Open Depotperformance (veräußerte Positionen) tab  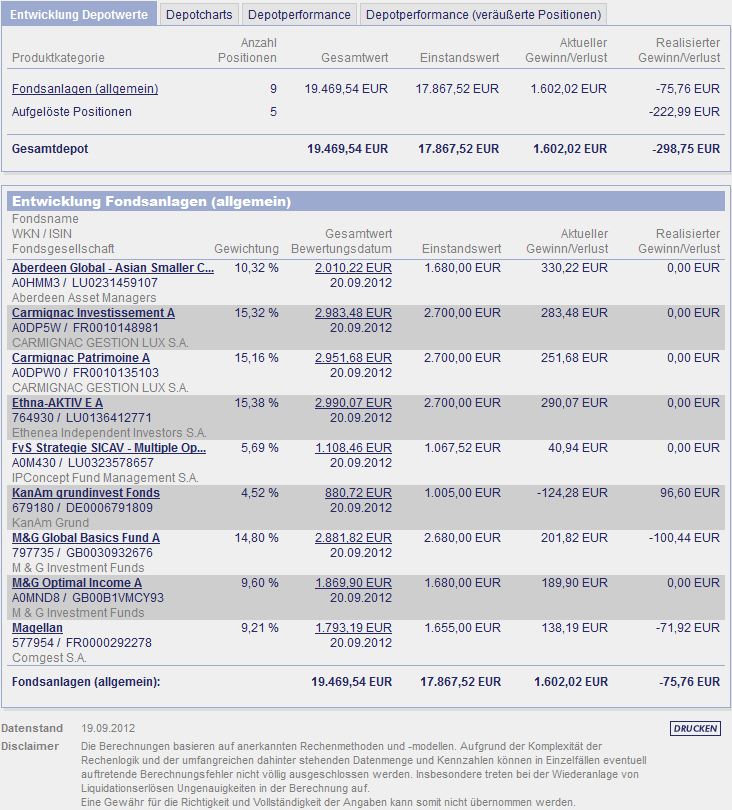(x=483, y=14)
